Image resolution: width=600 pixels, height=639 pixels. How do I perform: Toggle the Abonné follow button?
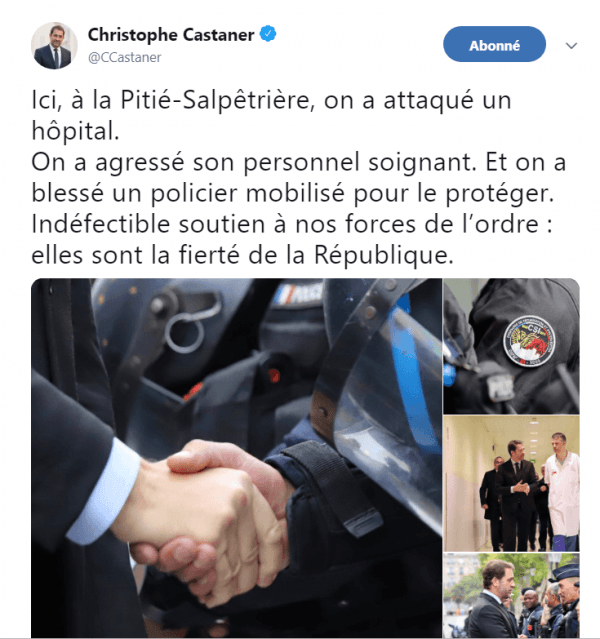coord(494,44)
